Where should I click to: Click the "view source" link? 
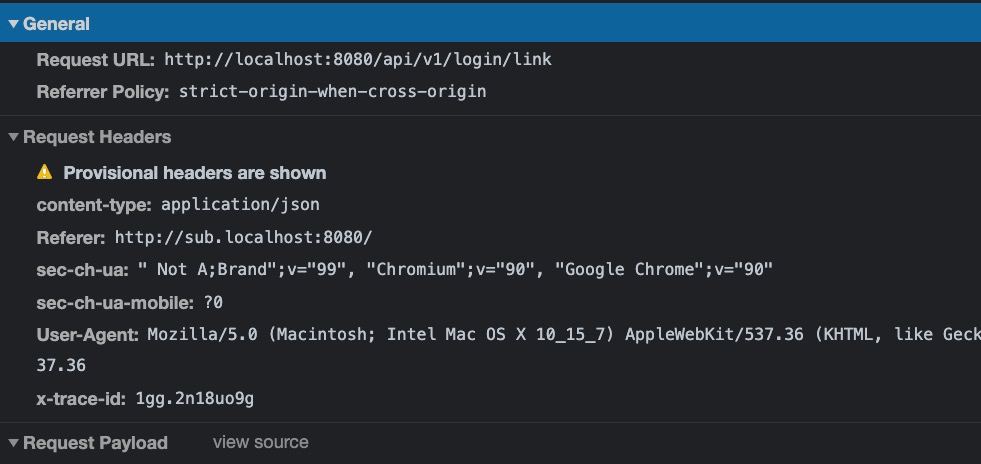260,442
